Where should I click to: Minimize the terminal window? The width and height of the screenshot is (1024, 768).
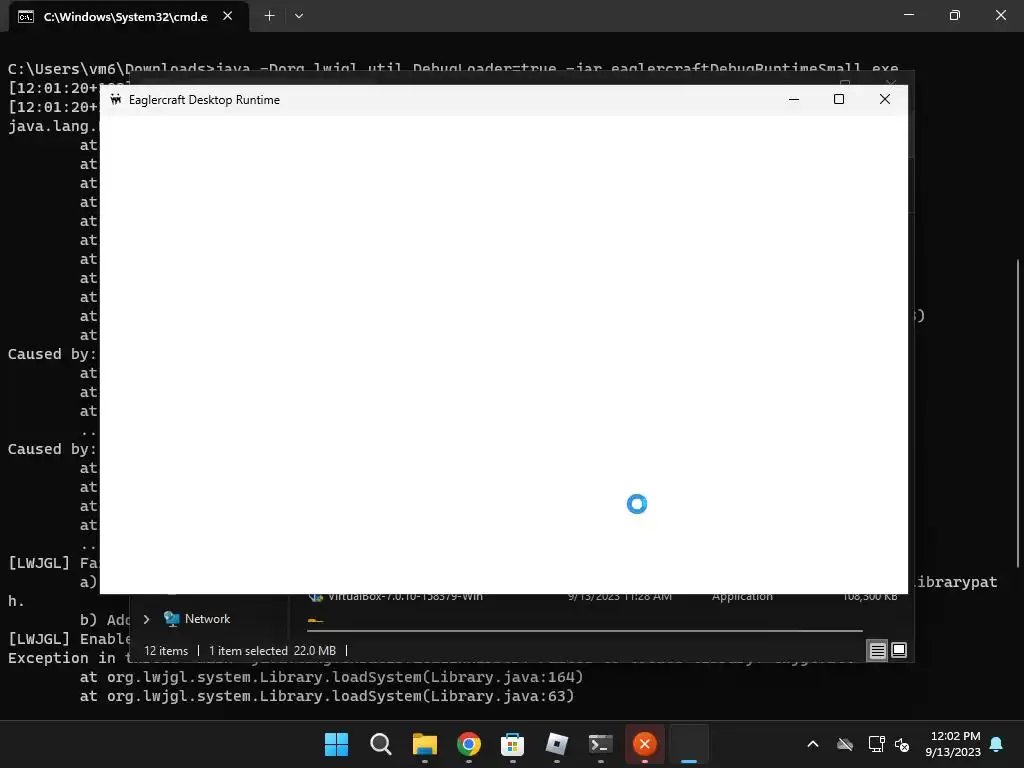tap(908, 15)
